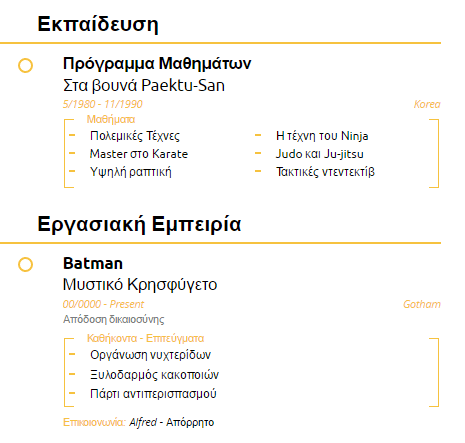The height and width of the screenshot is (443, 465).
Task: Select the Μυστικό Κρησφύγετο subtitle
Action: (x=140, y=285)
